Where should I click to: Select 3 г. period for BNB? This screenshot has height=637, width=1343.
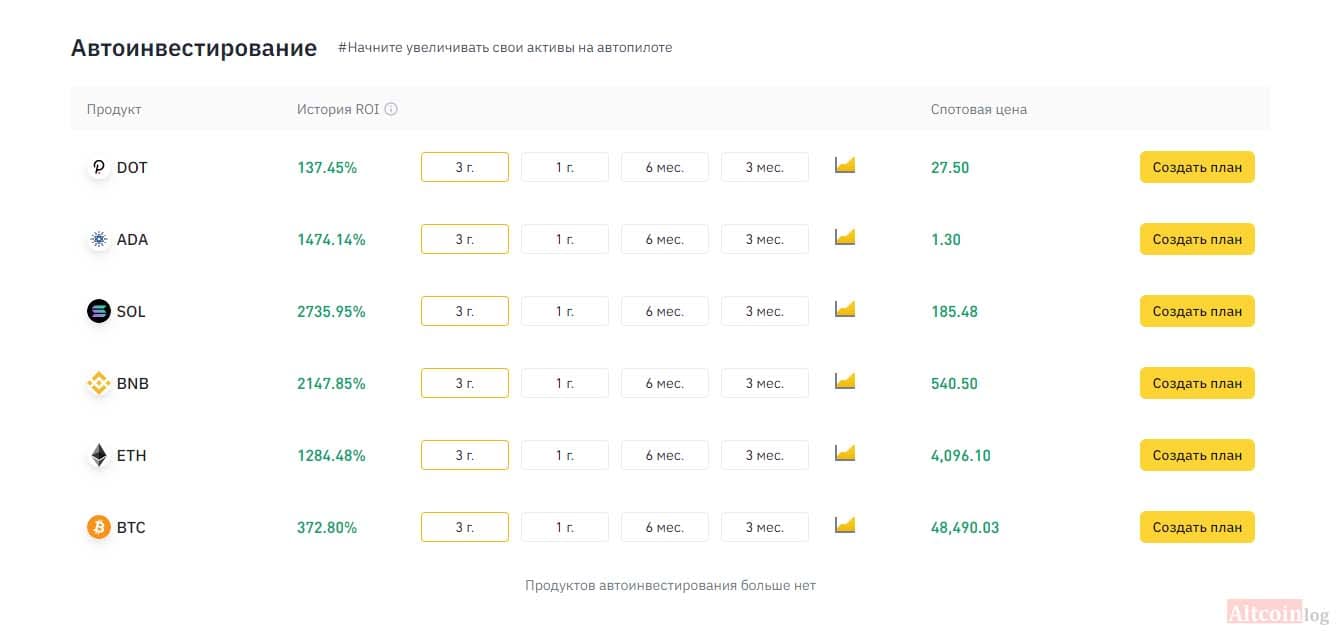point(465,383)
